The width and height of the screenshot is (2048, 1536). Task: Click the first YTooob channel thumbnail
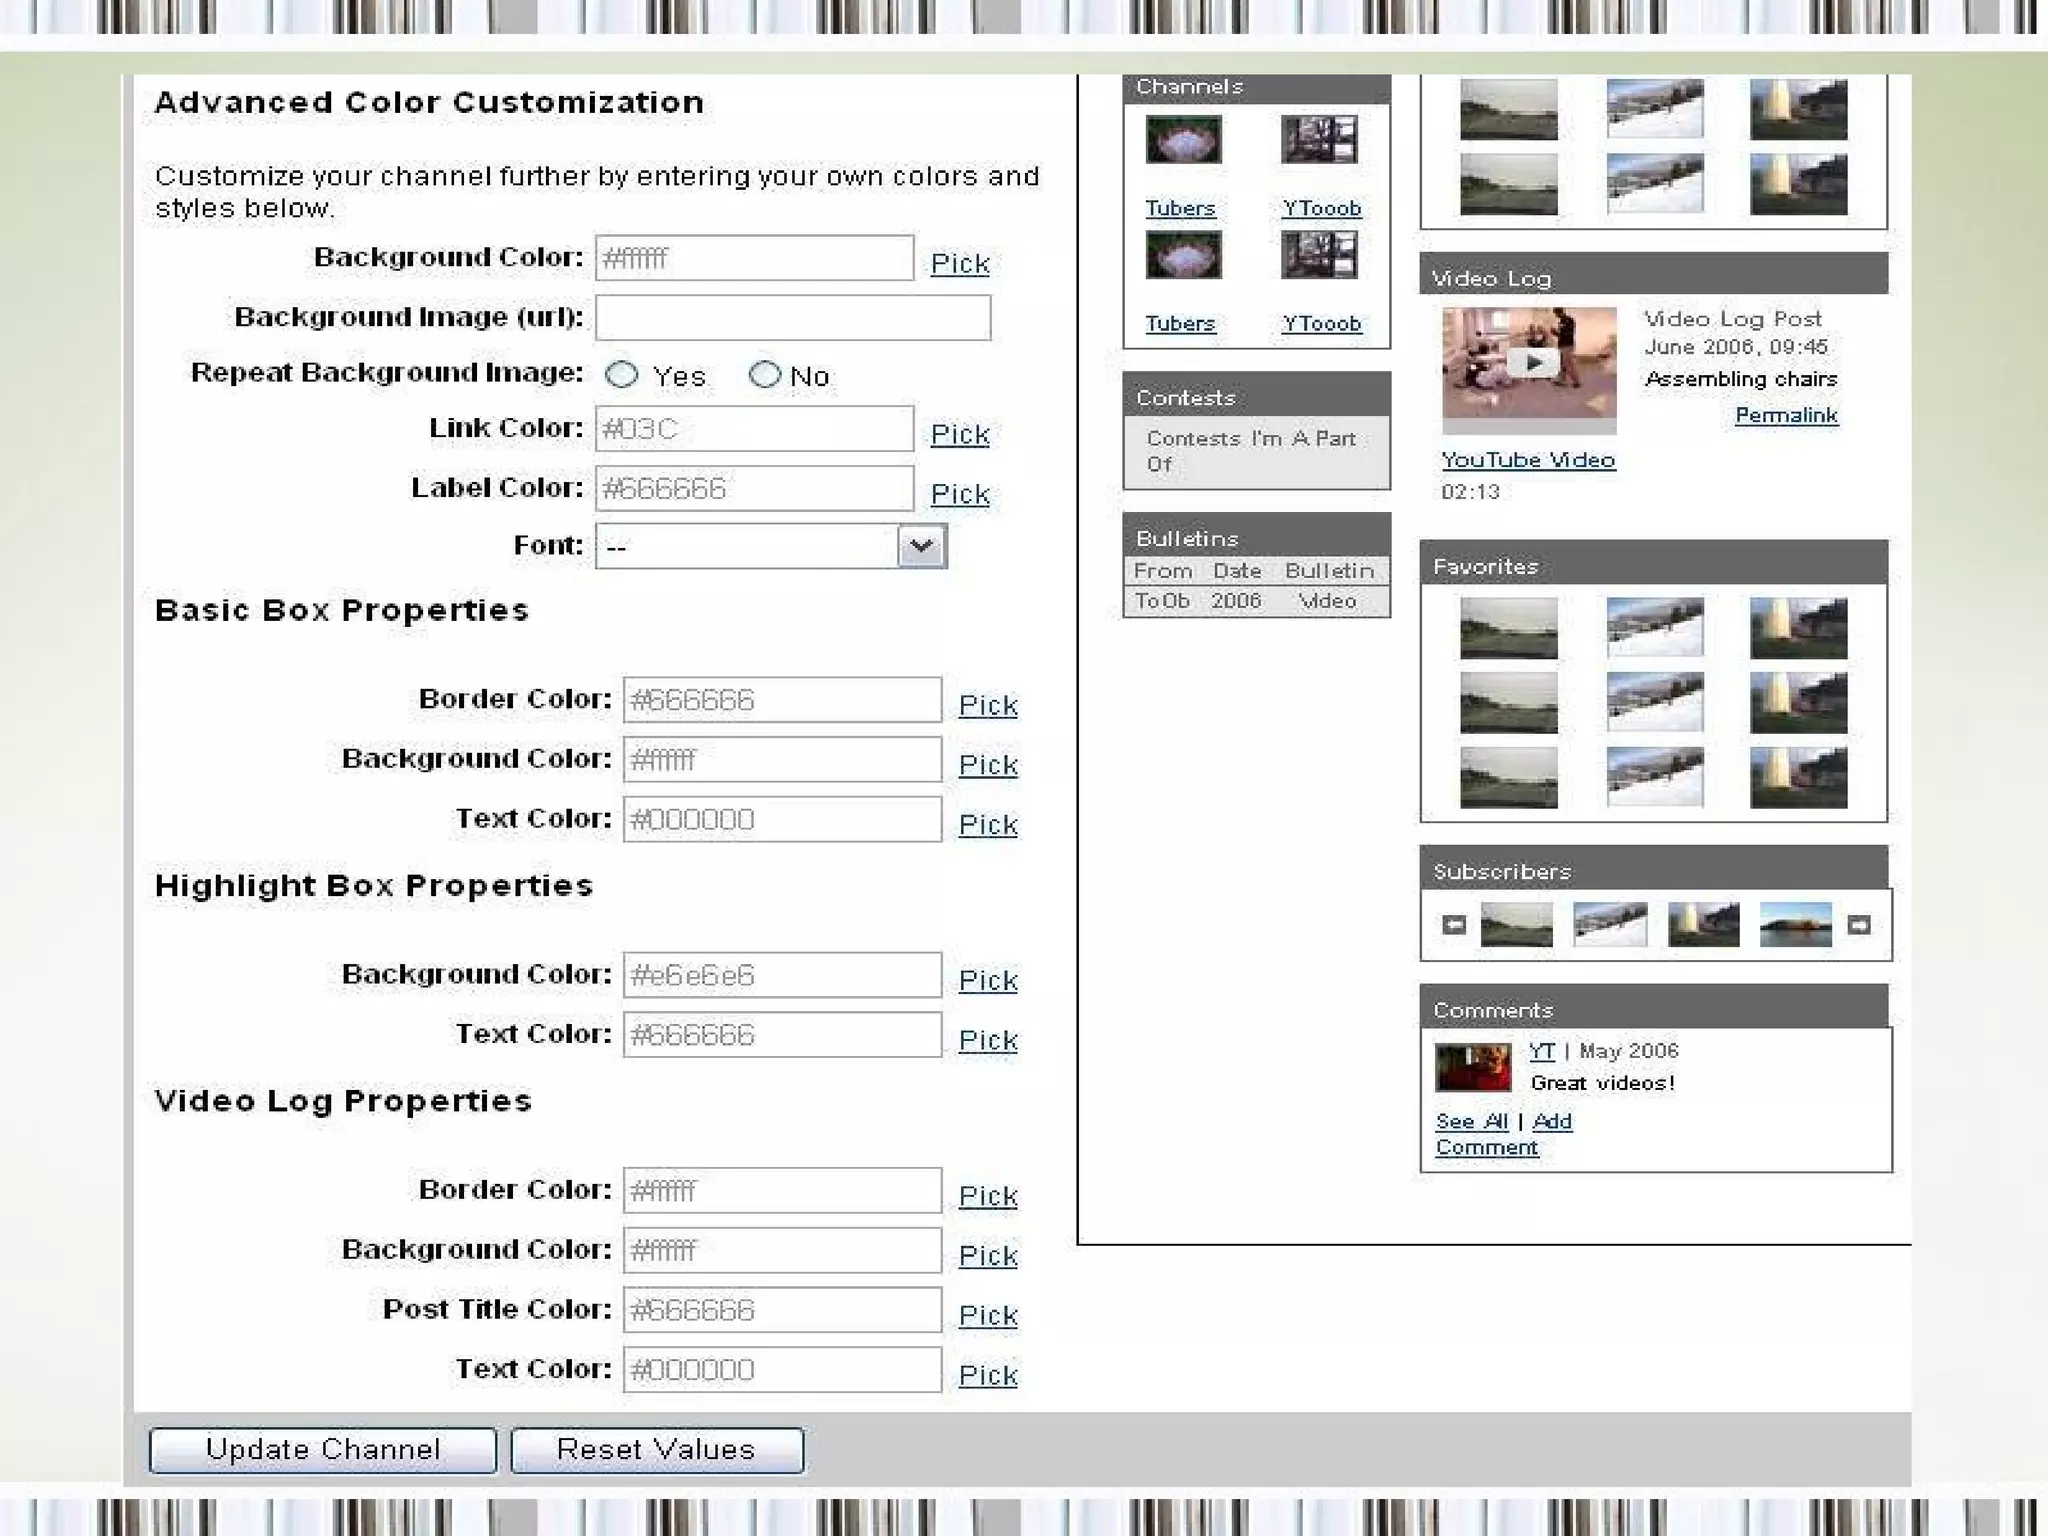coord(1319,140)
